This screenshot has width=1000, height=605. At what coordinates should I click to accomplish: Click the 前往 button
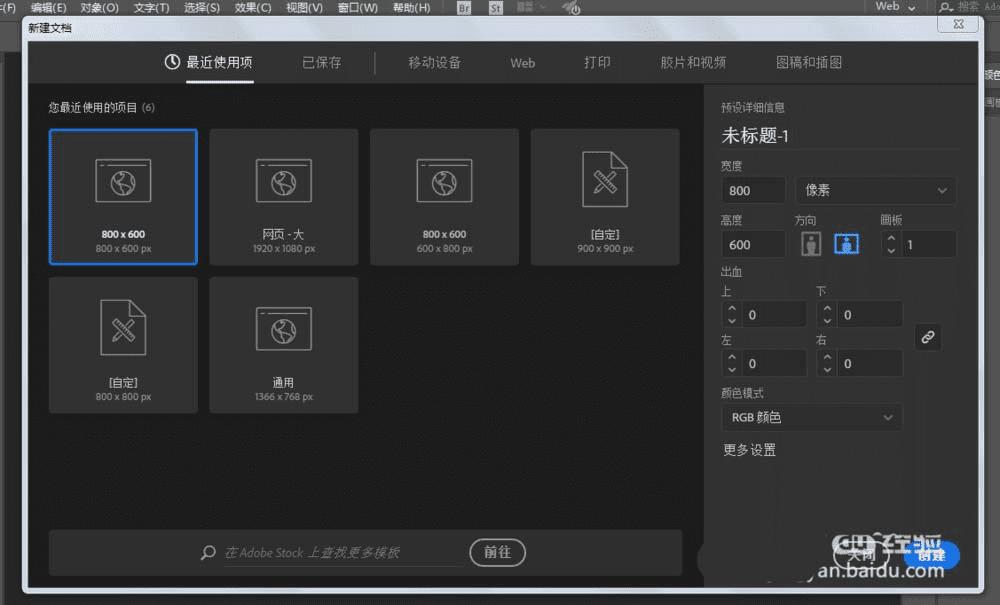(497, 552)
